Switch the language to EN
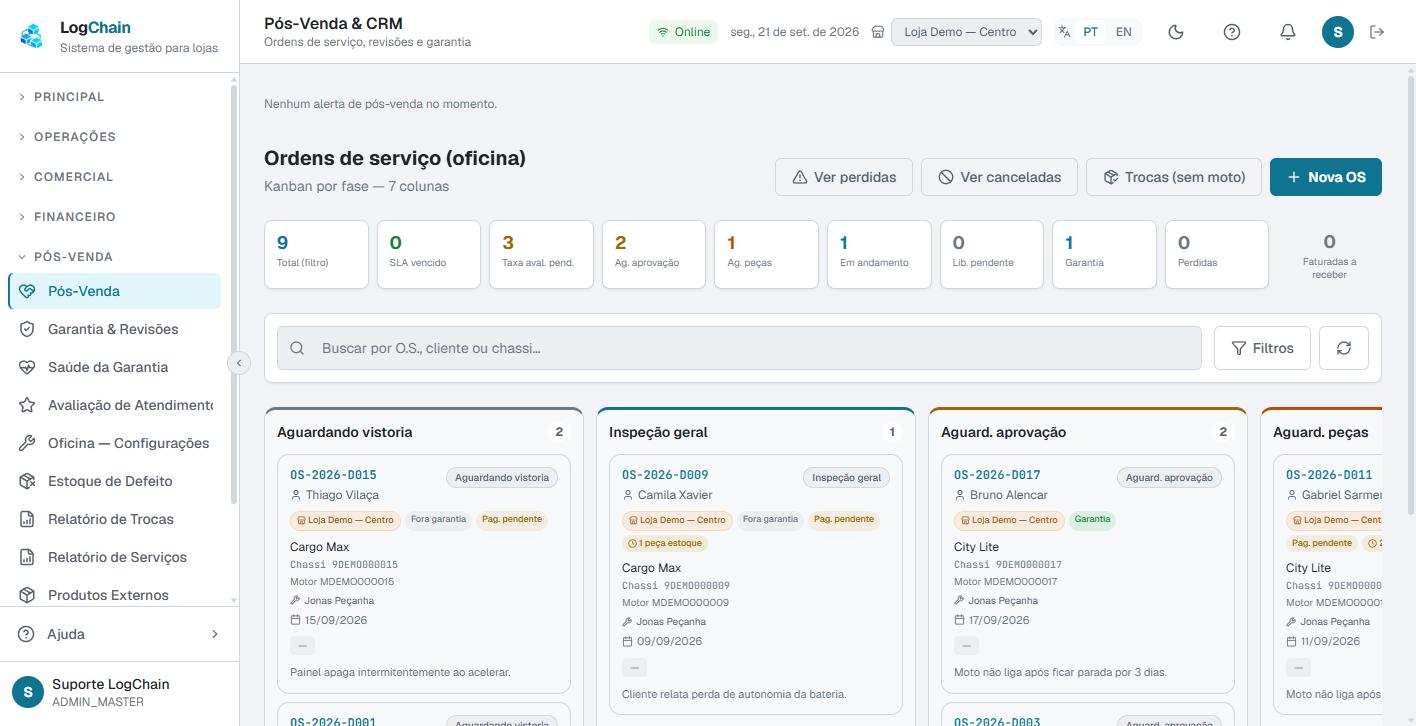The image size is (1416, 726). [x=1124, y=32]
